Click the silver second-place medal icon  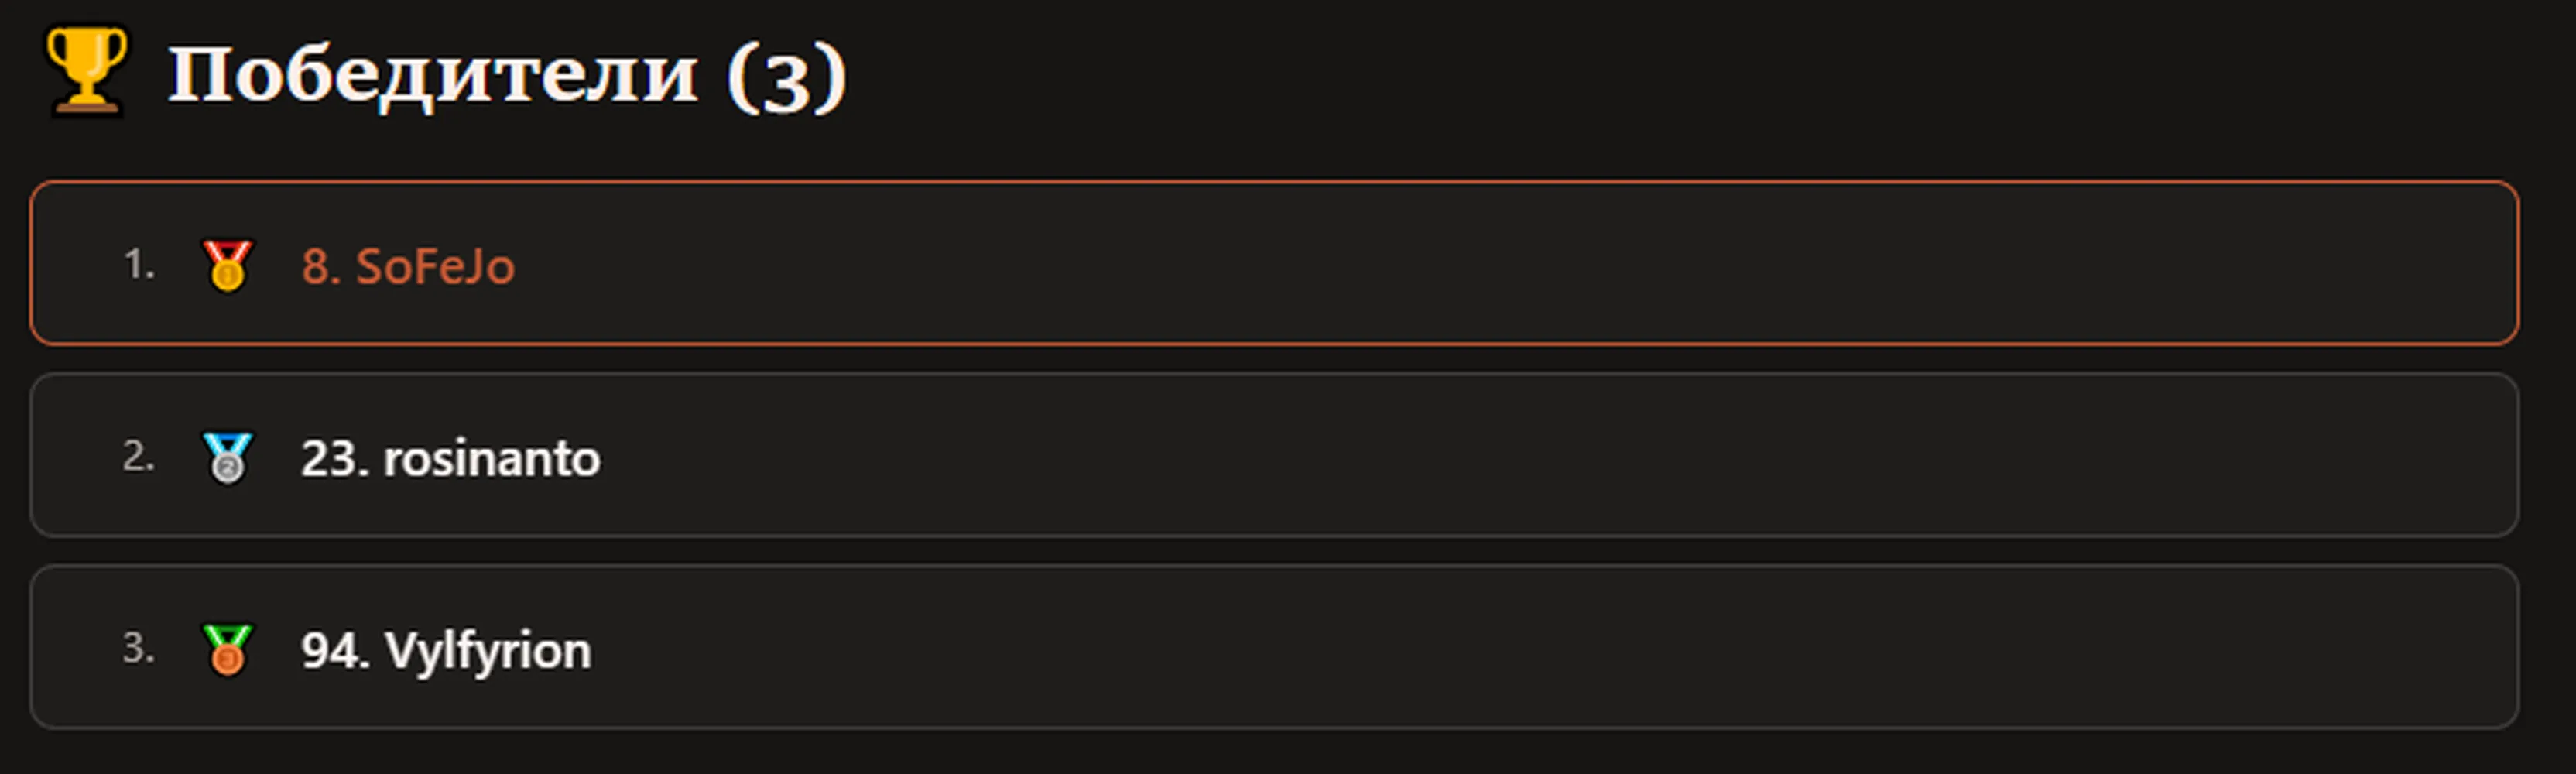pyautogui.click(x=227, y=458)
